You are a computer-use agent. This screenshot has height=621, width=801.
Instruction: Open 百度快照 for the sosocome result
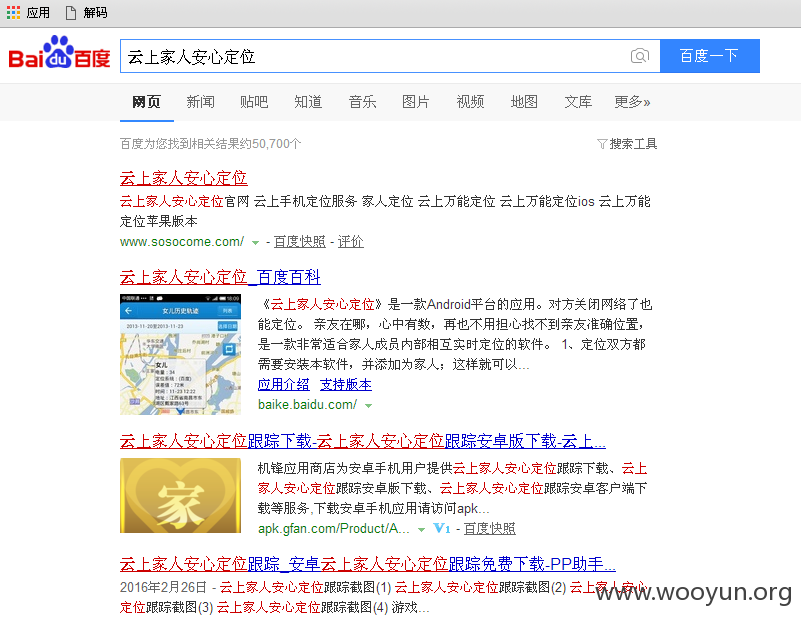(299, 242)
